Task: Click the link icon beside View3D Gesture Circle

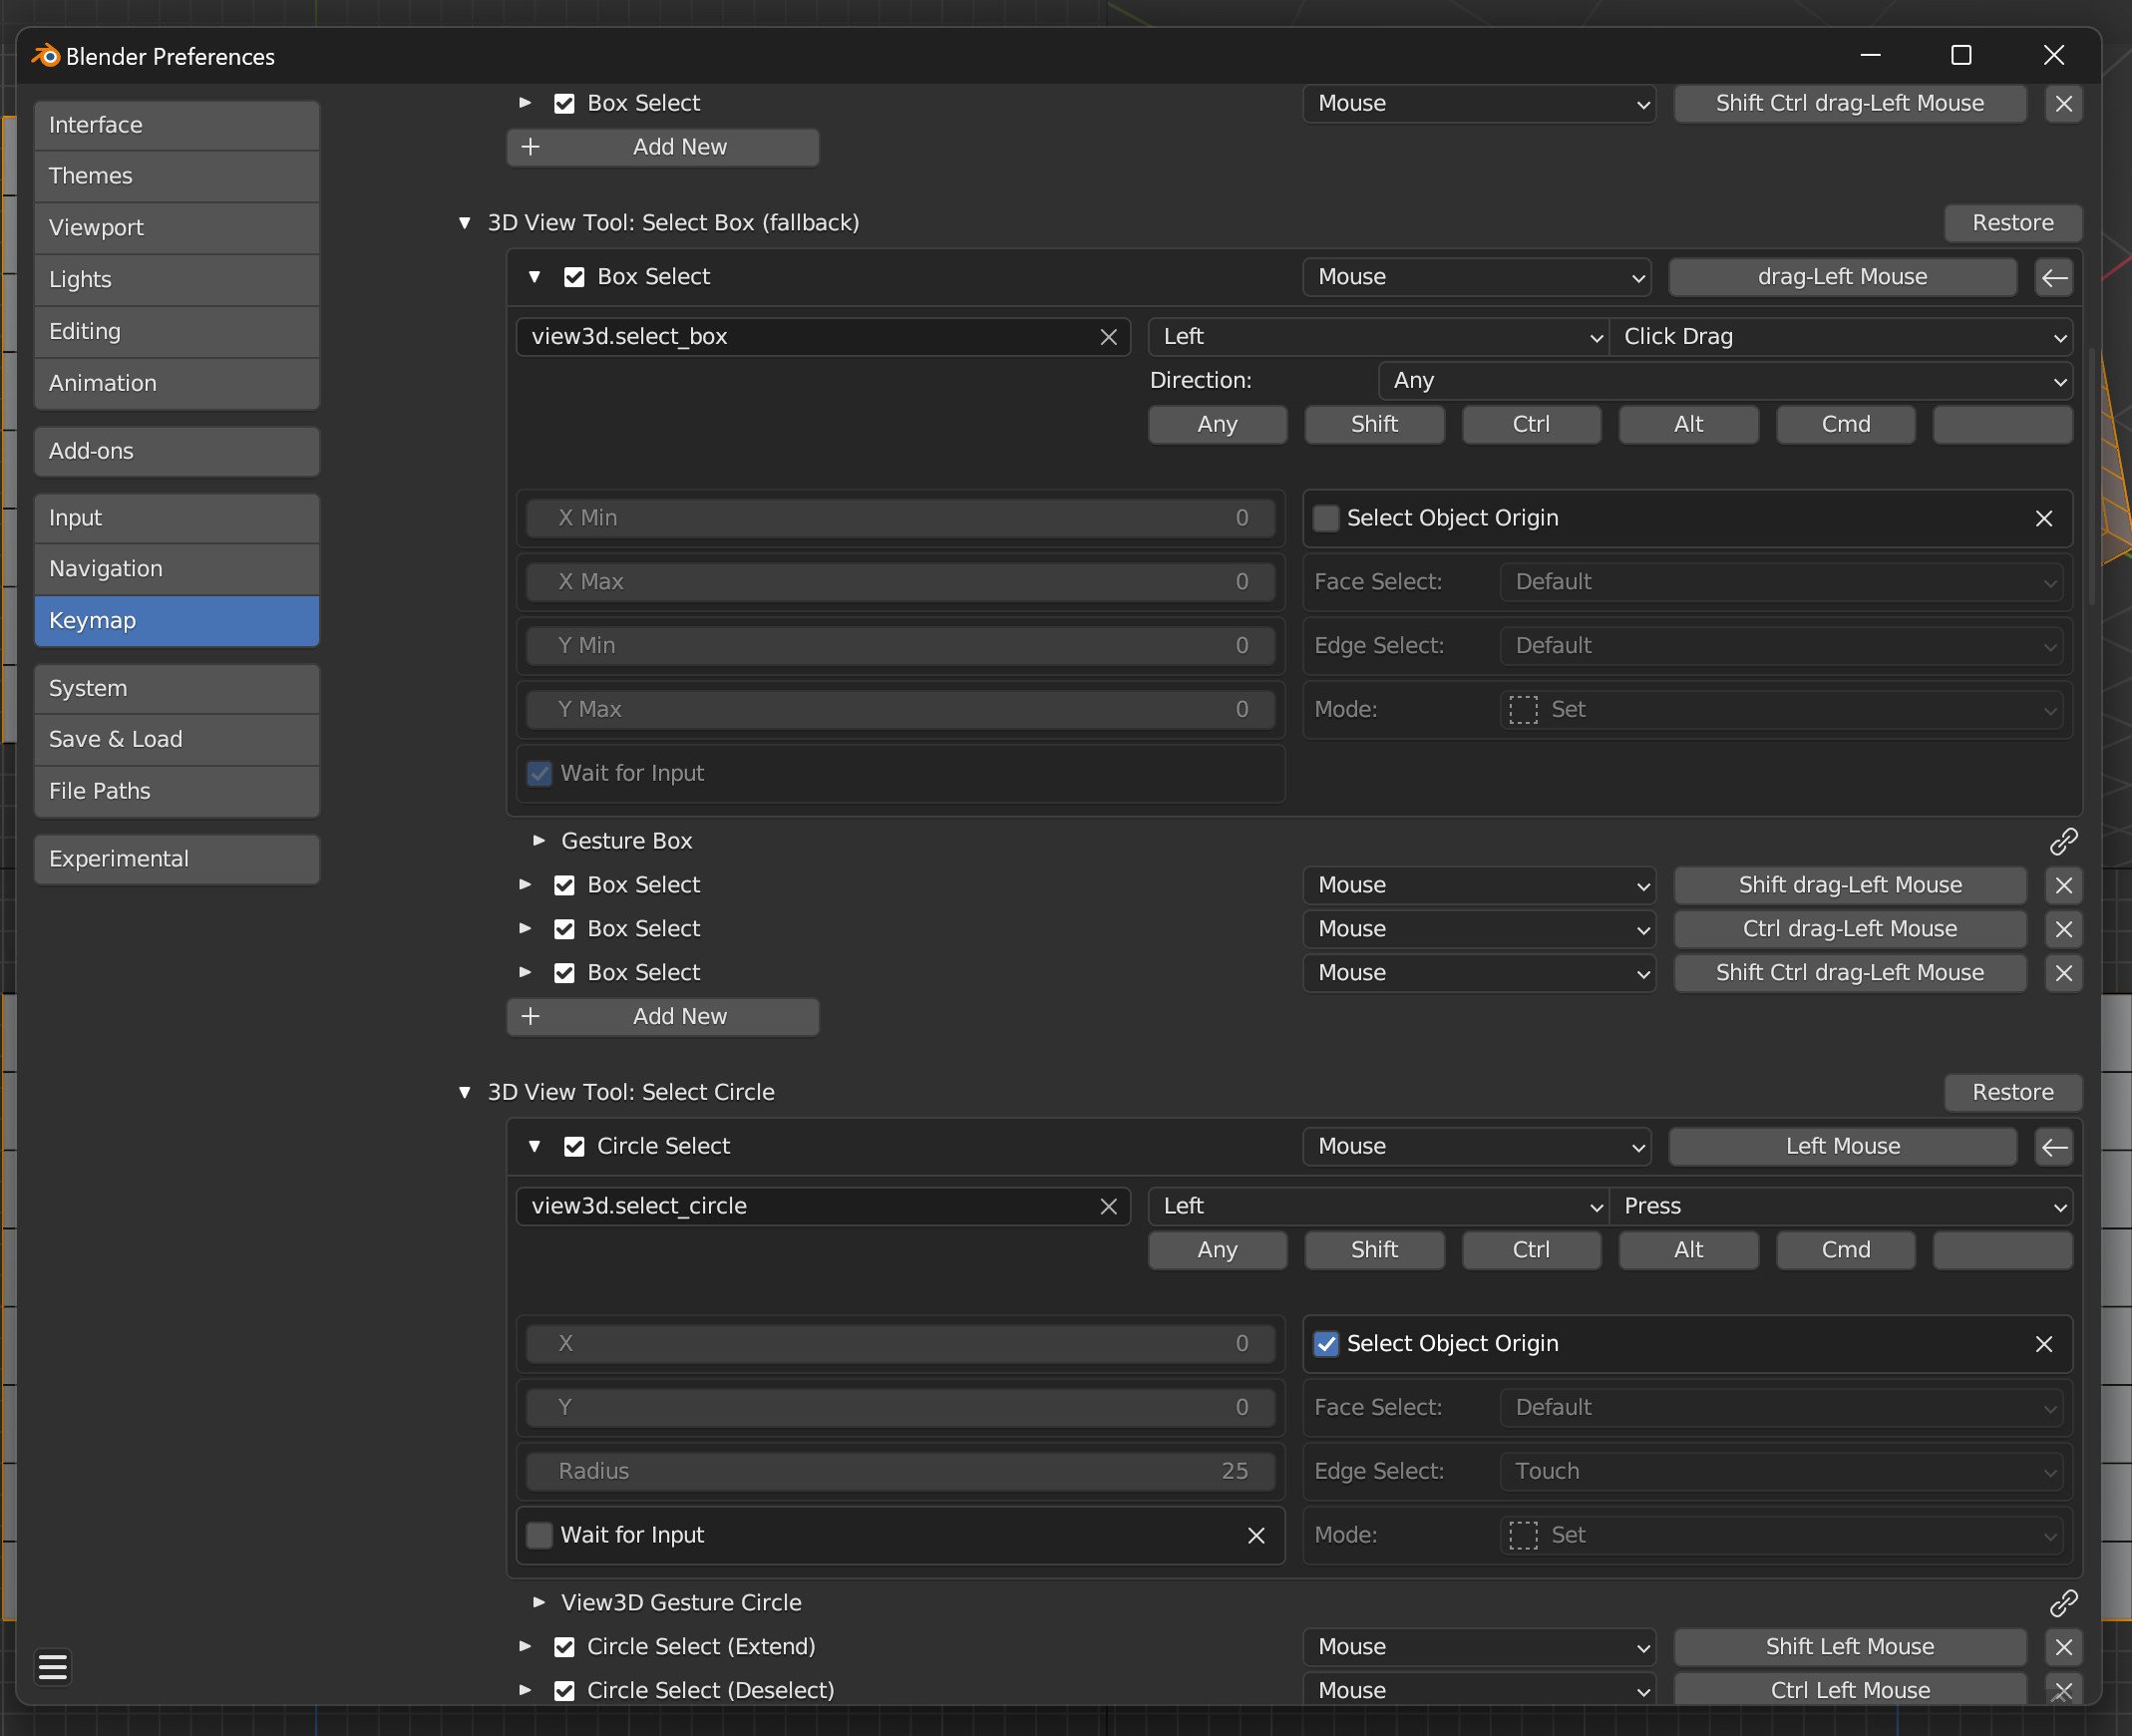Action: click(2063, 1603)
